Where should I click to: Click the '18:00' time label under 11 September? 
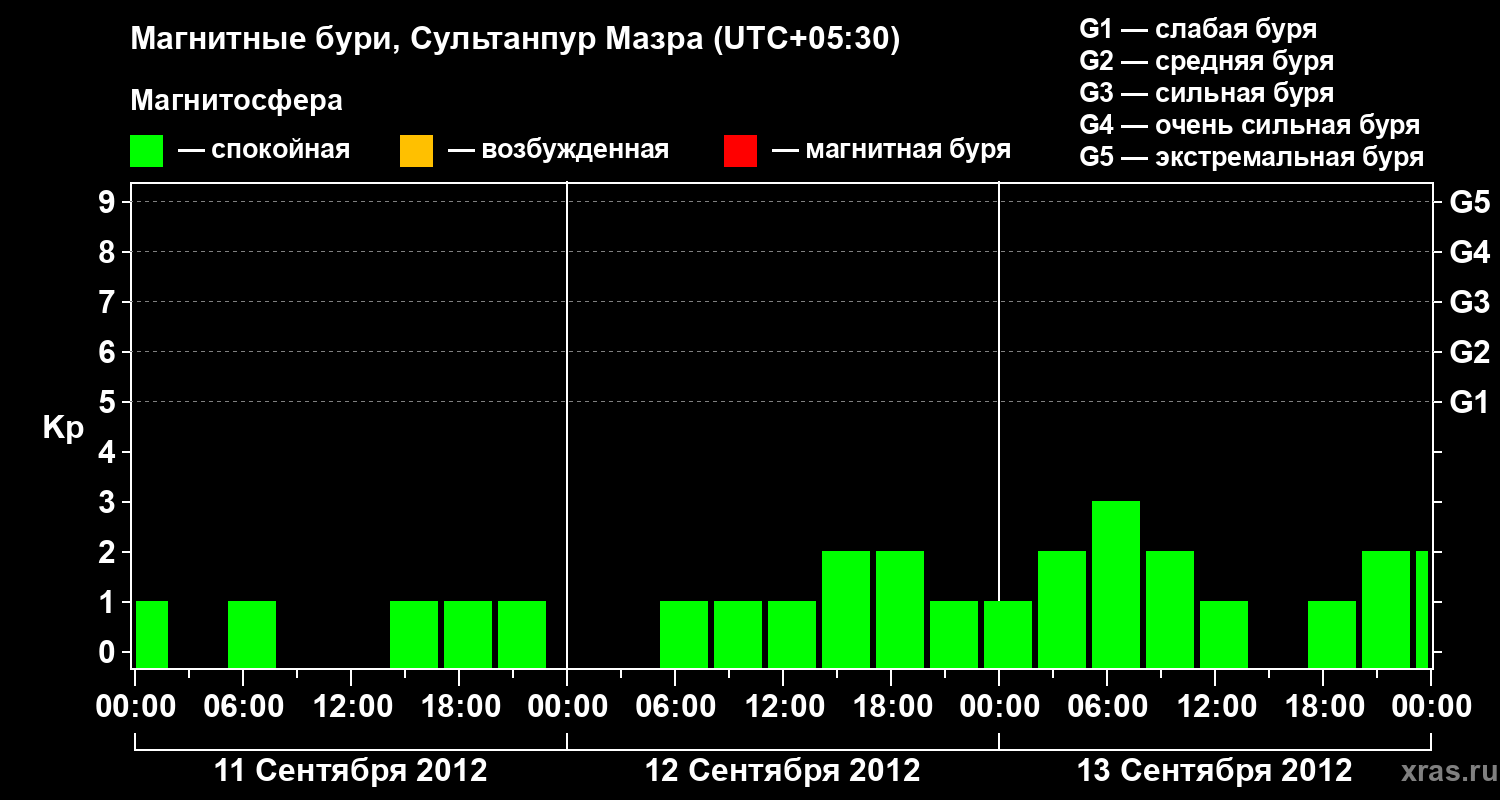[x=459, y=707]
